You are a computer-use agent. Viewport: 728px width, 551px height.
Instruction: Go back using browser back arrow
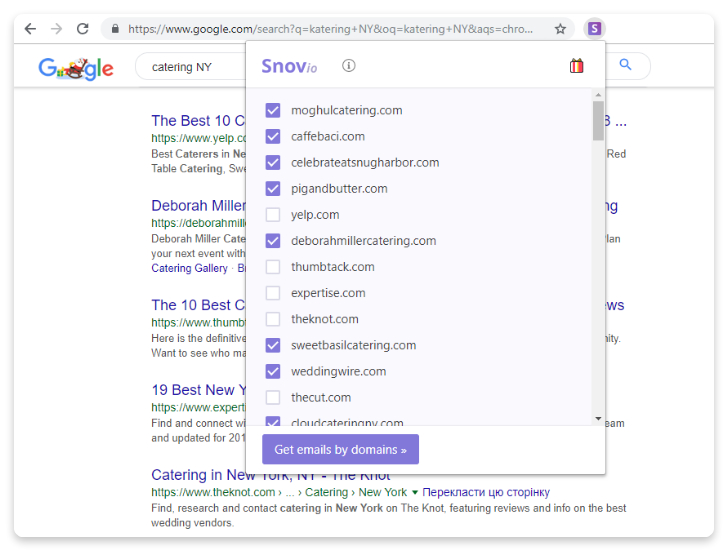click(x=30, y=29)
